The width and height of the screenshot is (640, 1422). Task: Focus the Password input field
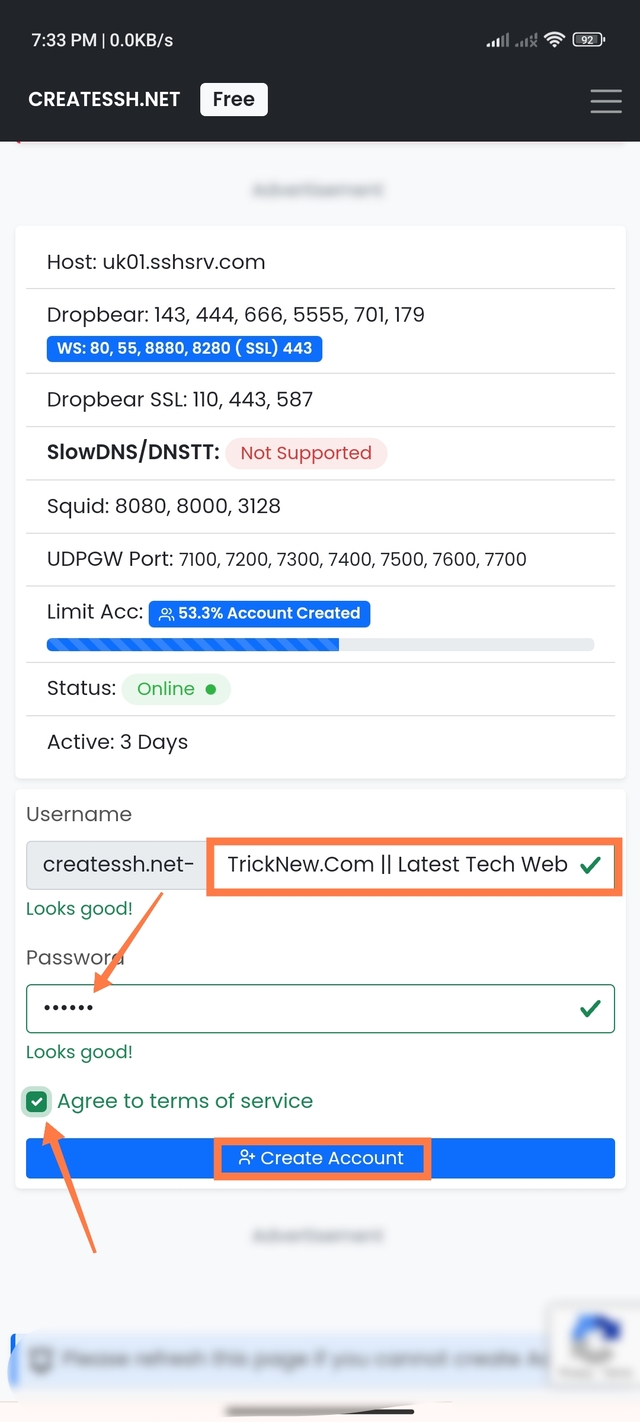(300, 1009)
